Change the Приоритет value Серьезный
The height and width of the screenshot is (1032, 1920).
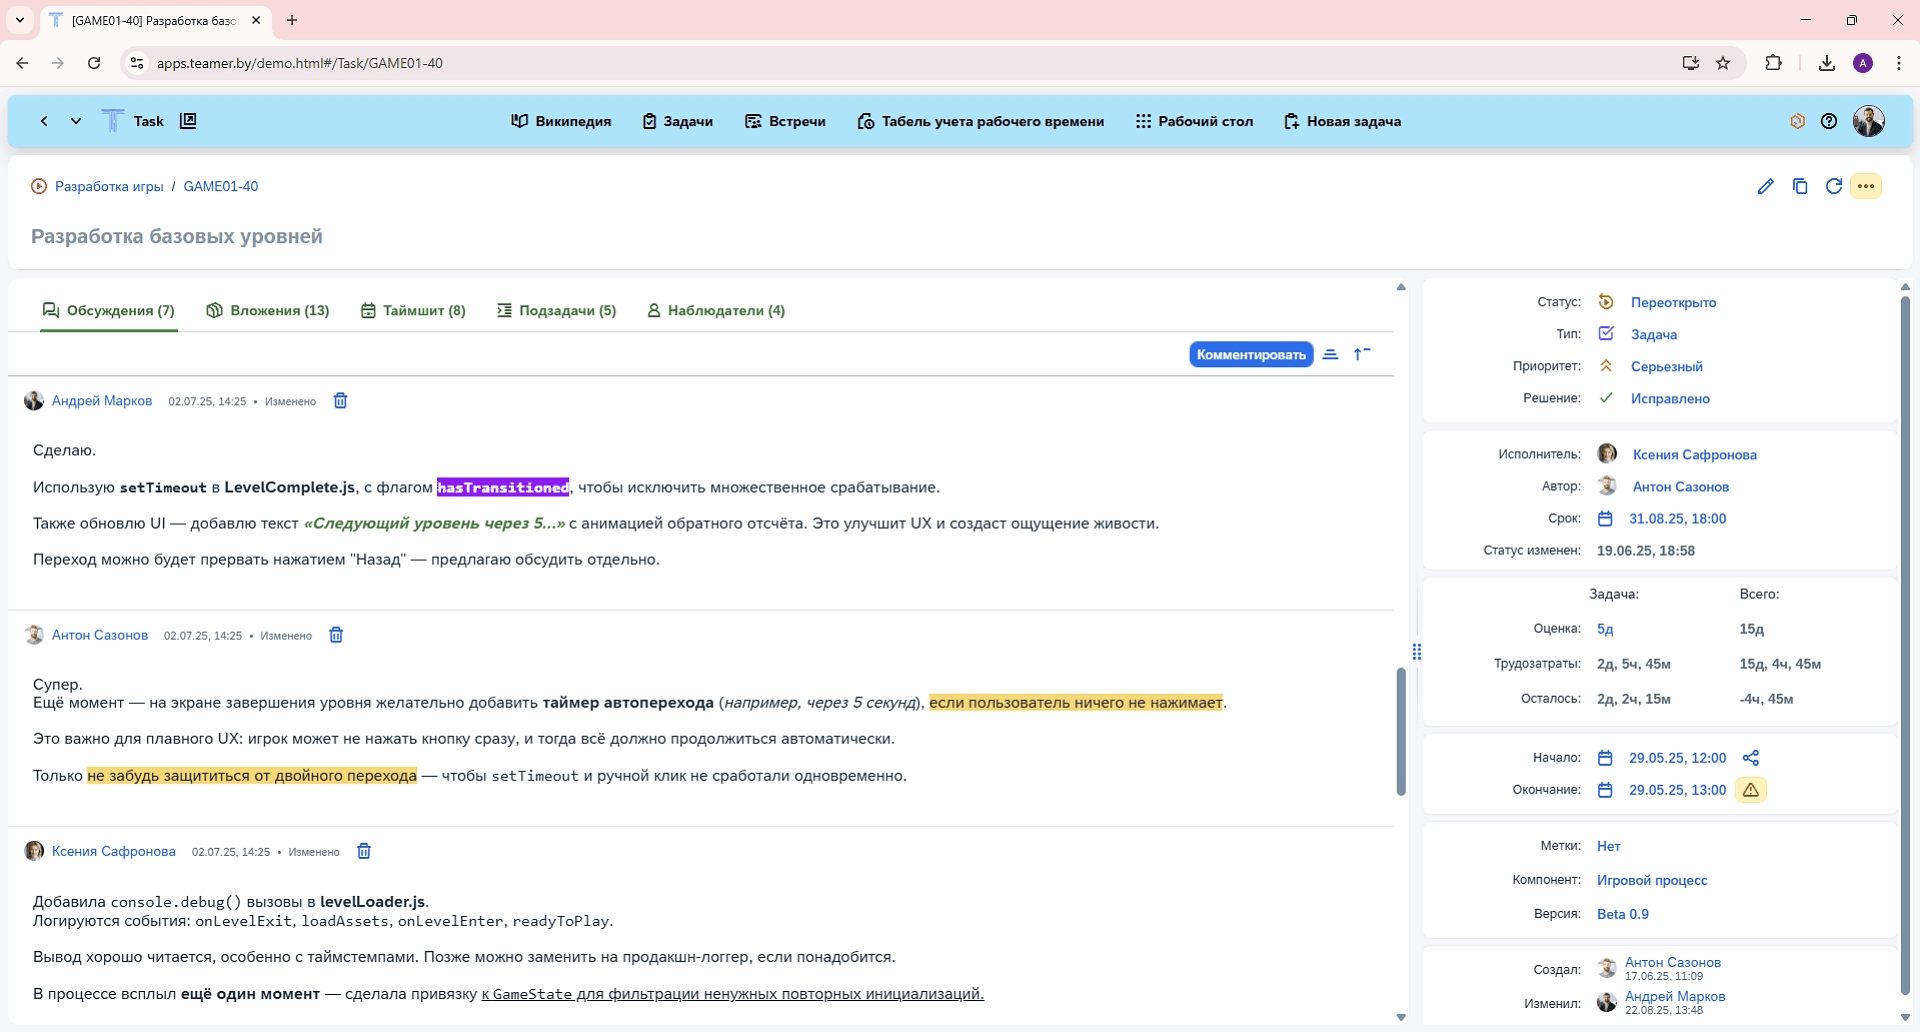[1666, 366]
